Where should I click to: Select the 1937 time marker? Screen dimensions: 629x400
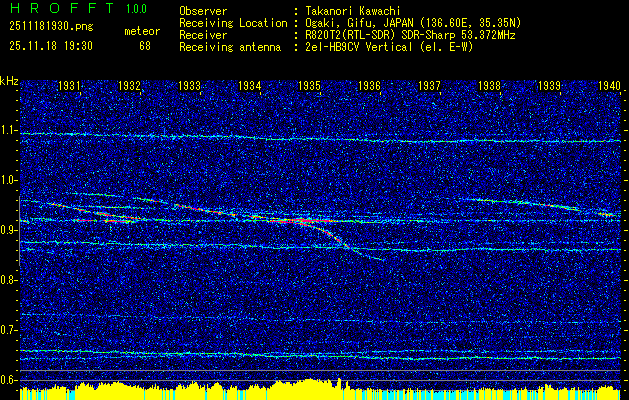pyautogui.click(x=429, y=87)
